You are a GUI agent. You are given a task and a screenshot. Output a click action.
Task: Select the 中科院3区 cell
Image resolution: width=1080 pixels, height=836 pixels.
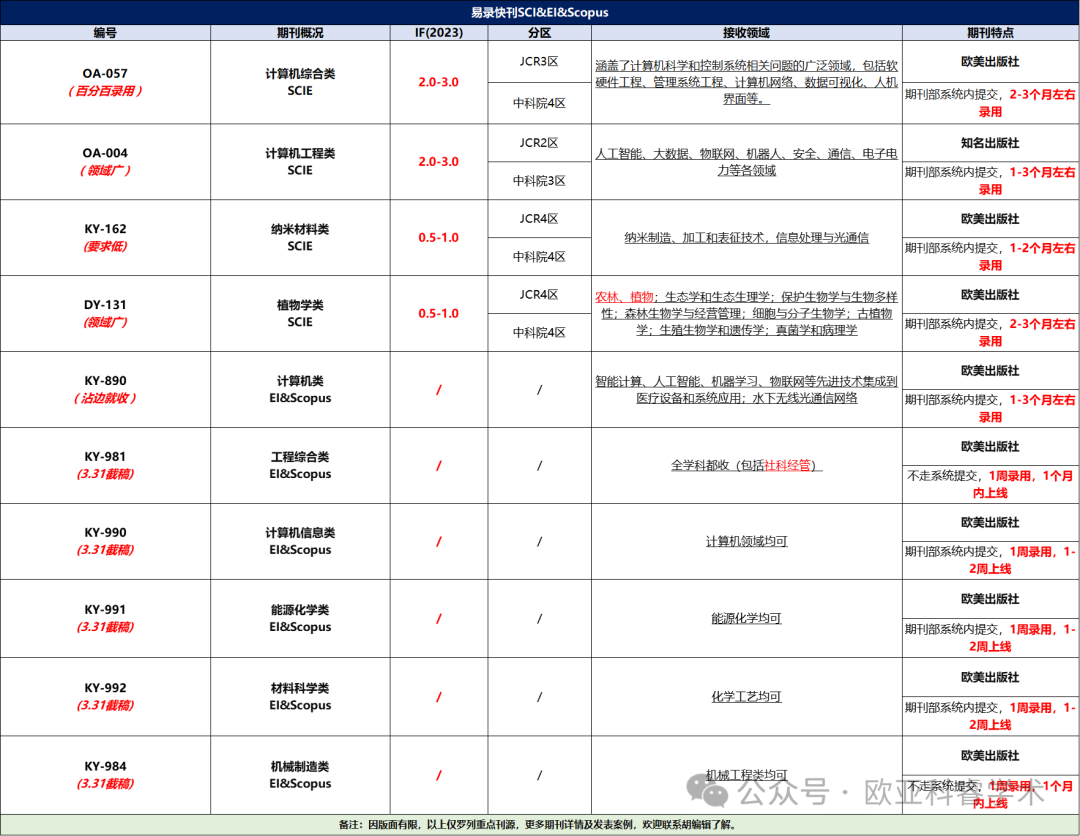(539, 180)
